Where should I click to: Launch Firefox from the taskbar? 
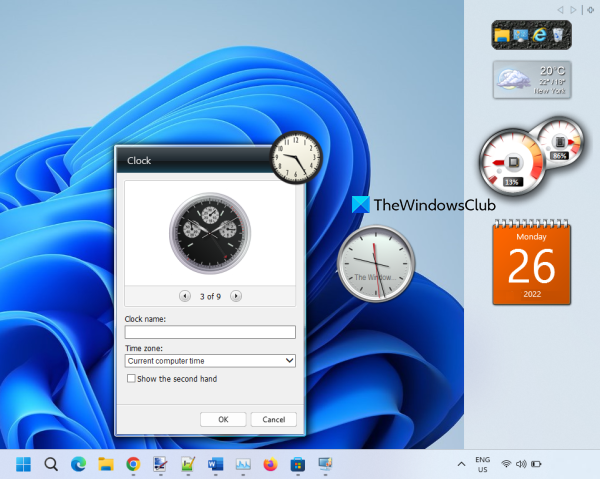270,464
